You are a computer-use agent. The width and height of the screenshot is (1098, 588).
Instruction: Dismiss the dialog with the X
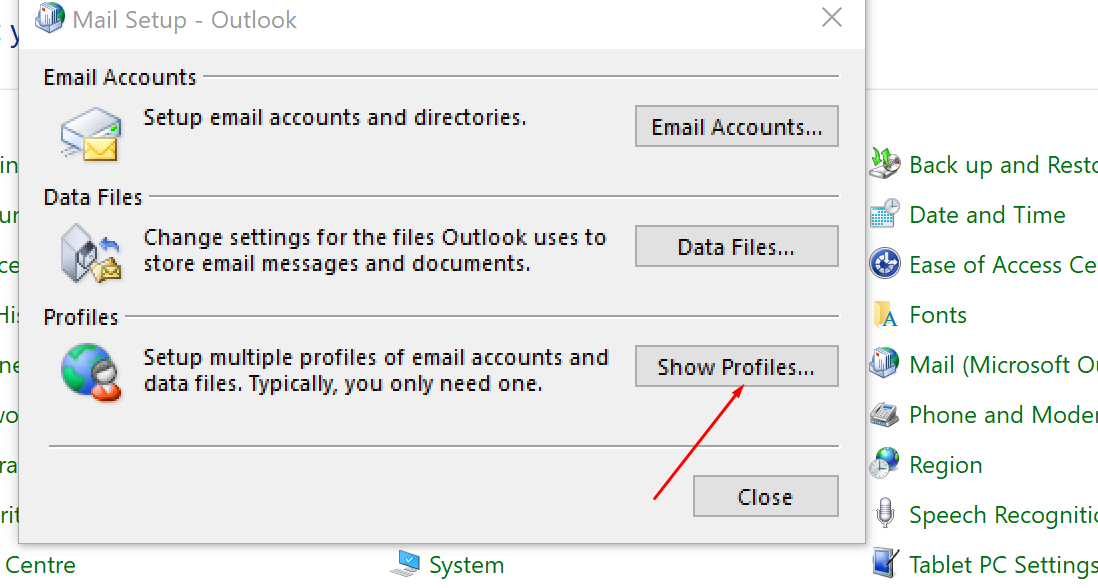click(x=831, y=17)
